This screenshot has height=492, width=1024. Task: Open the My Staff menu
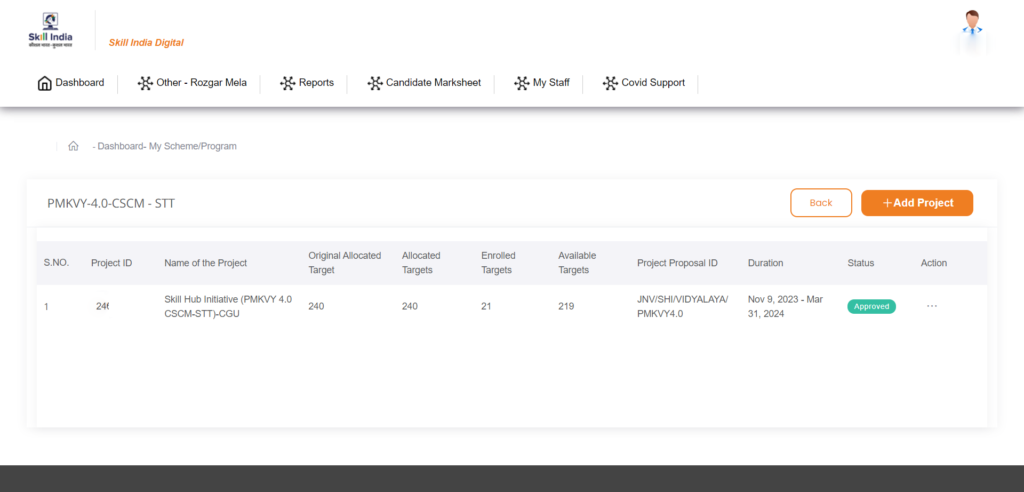click(541, 83)
